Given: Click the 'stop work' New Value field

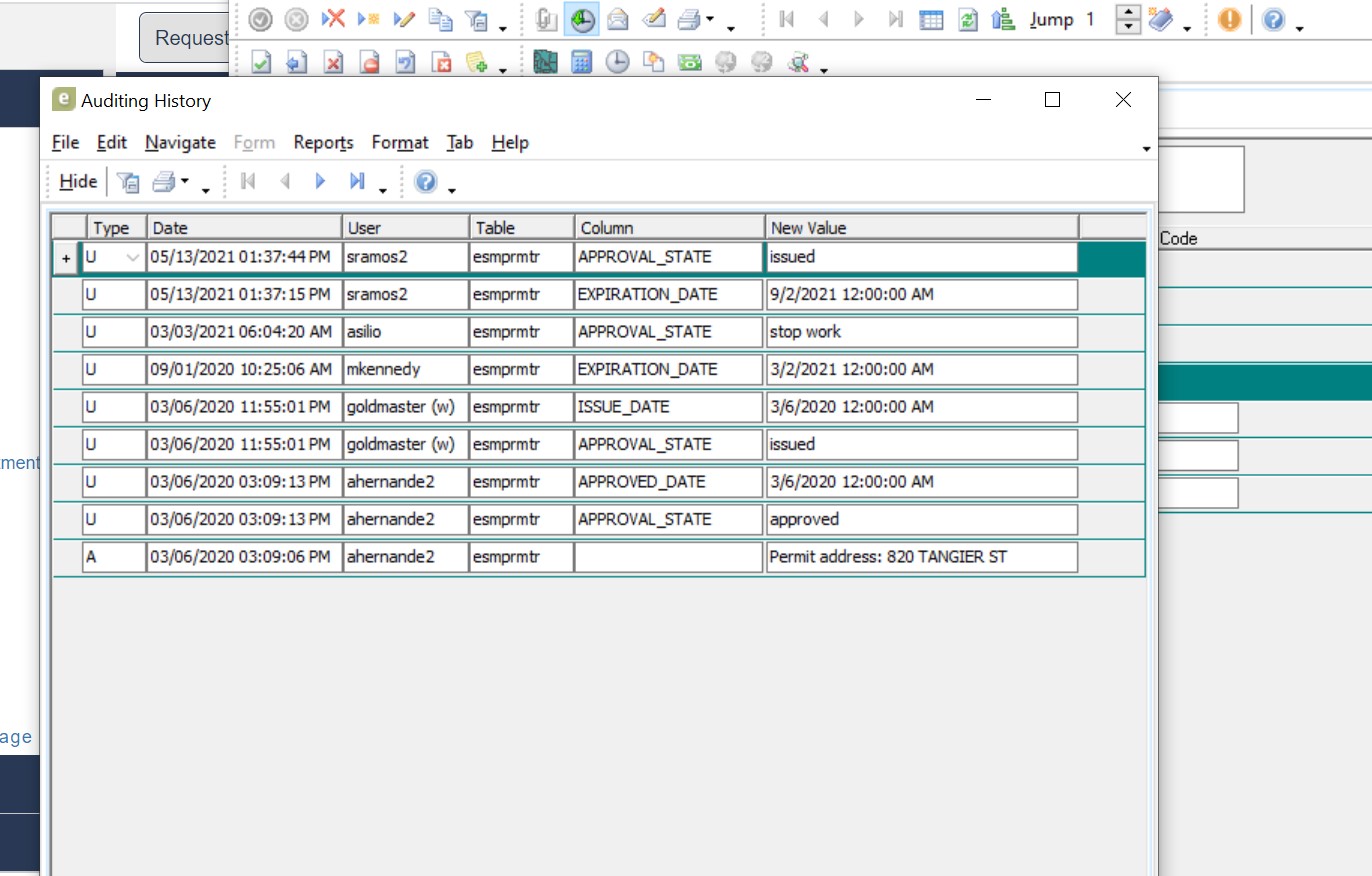Looking at the screenshot, I should pyautogui.click(x=921, y=332).
